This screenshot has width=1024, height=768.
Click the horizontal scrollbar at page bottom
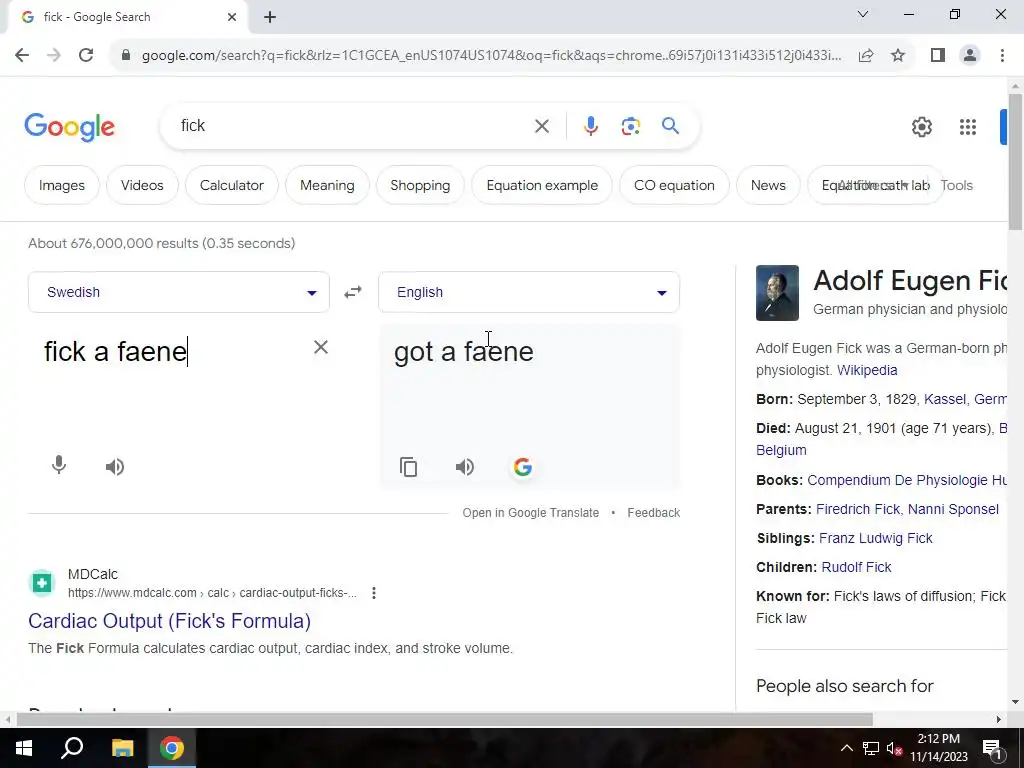444,719
